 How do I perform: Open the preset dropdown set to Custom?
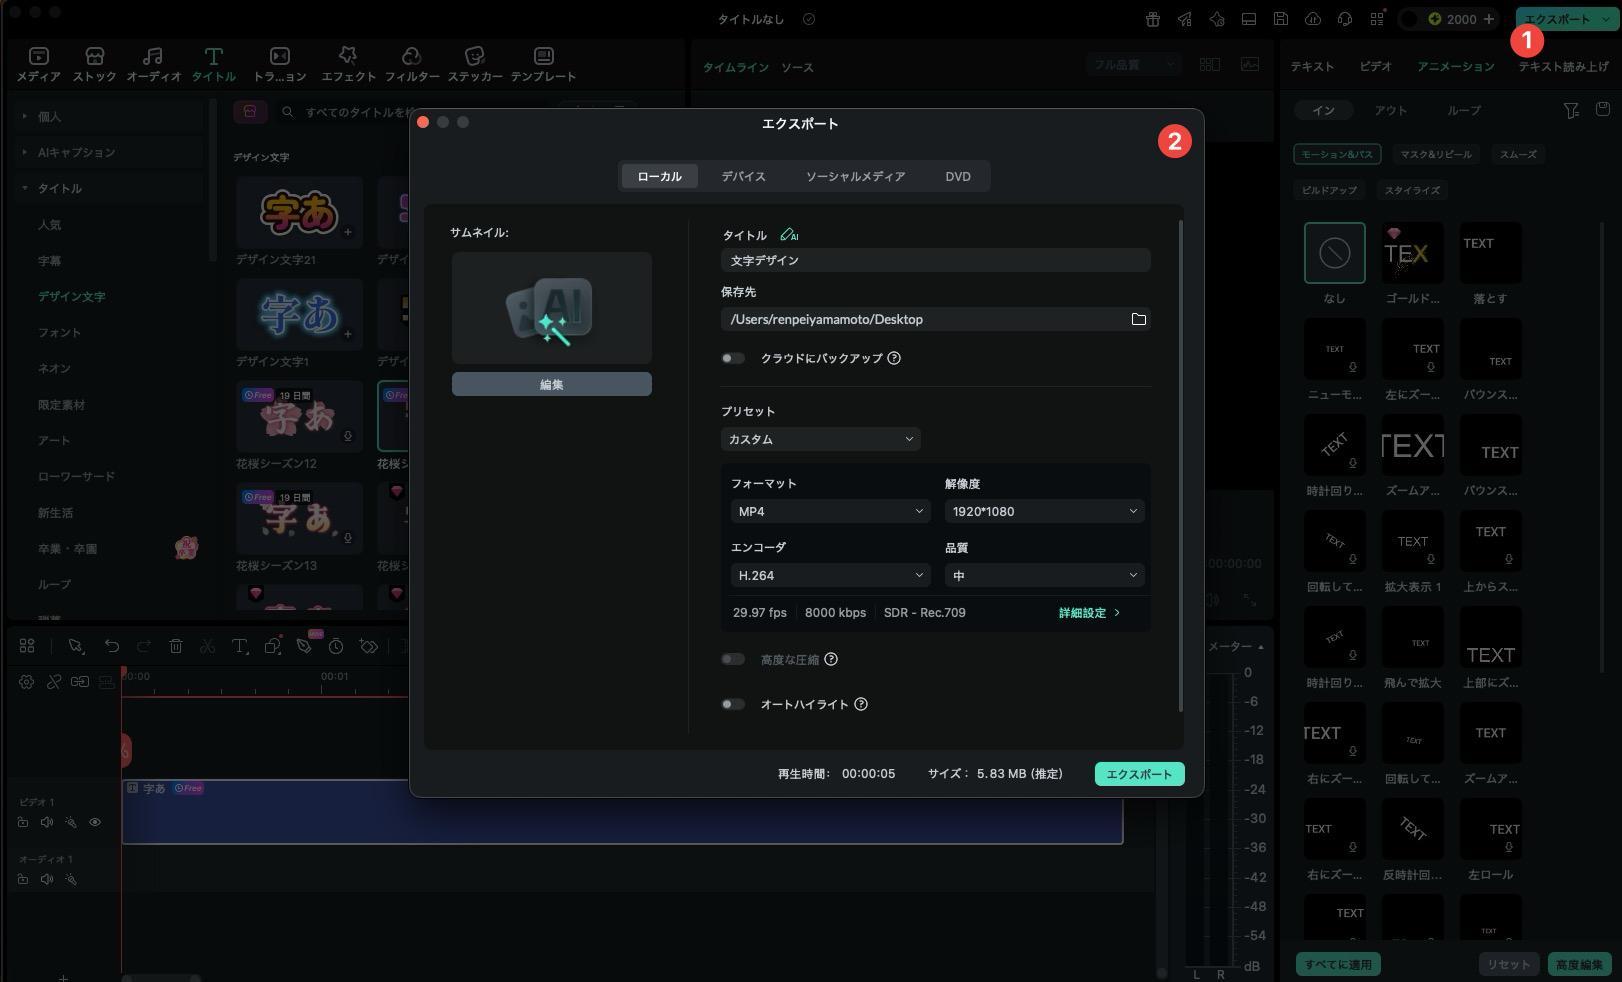(820, 439)
